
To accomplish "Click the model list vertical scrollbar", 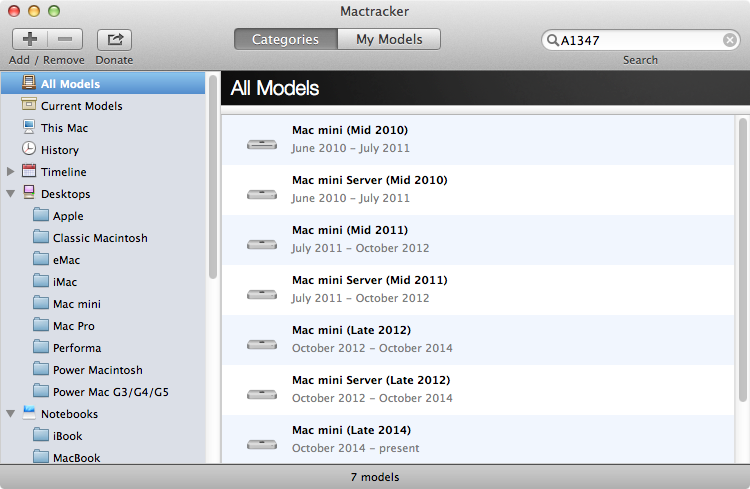I will [x=742, y=261].
